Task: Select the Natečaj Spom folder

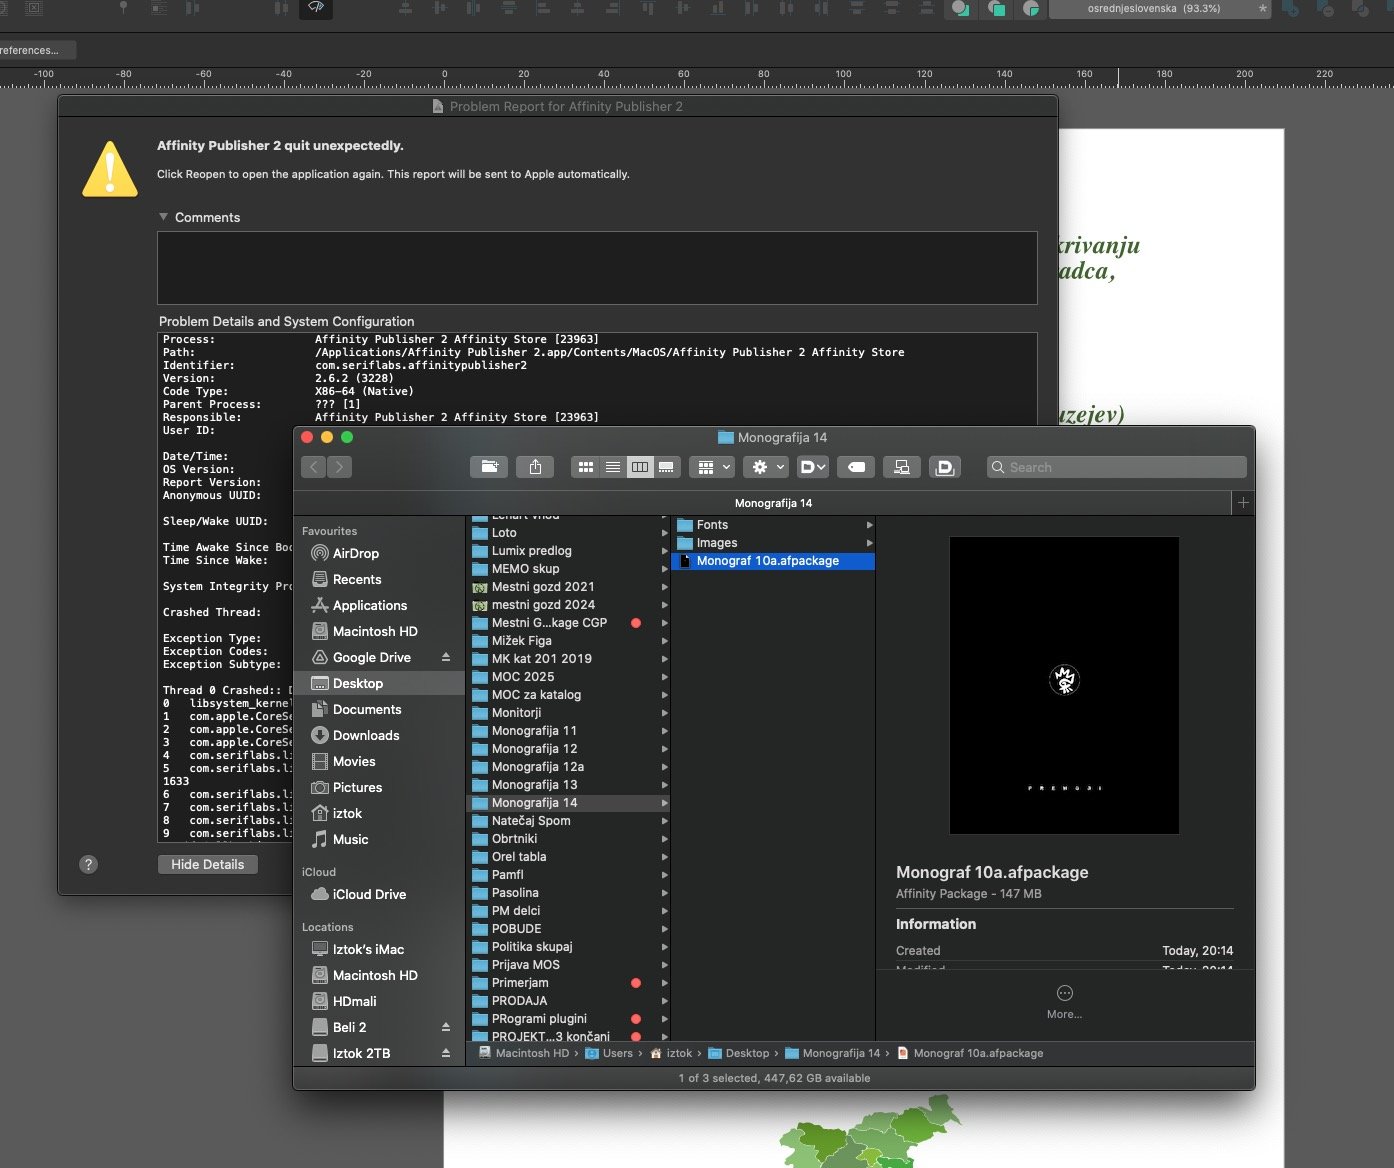Action: (567, 821)
